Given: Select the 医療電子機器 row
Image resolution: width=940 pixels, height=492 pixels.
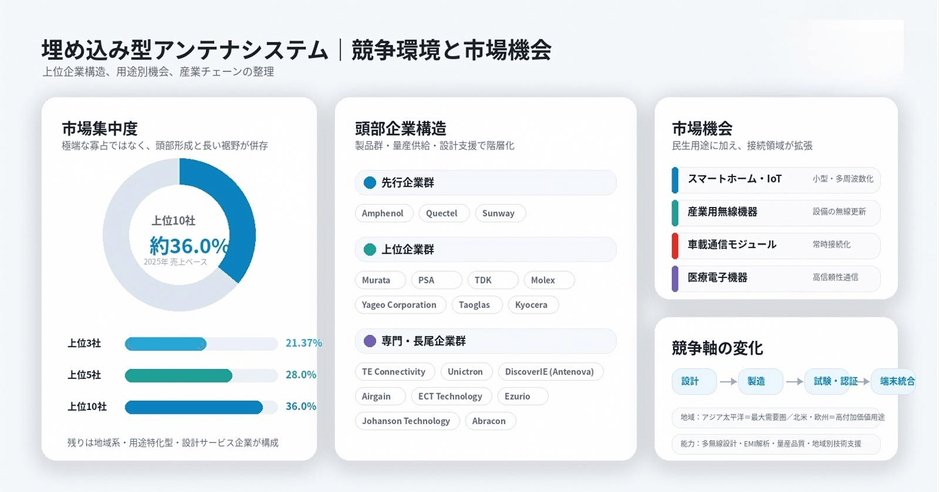Looking at the screenshot, I should pyautogui.click(x=776, y=278).
